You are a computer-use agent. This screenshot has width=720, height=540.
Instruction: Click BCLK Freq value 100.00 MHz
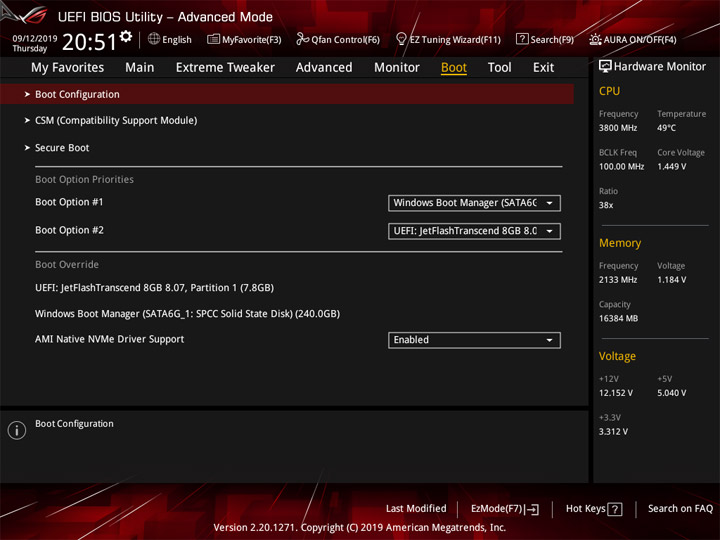[x=621, y=167]
